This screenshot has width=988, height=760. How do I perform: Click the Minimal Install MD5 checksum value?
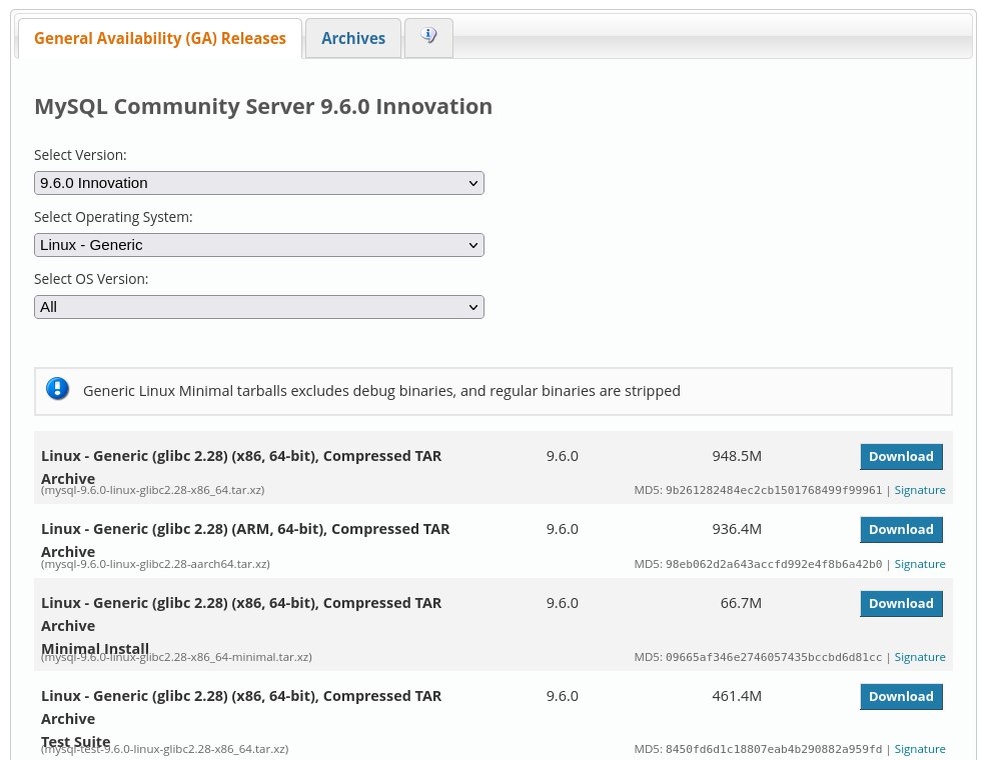click(773, 657)
